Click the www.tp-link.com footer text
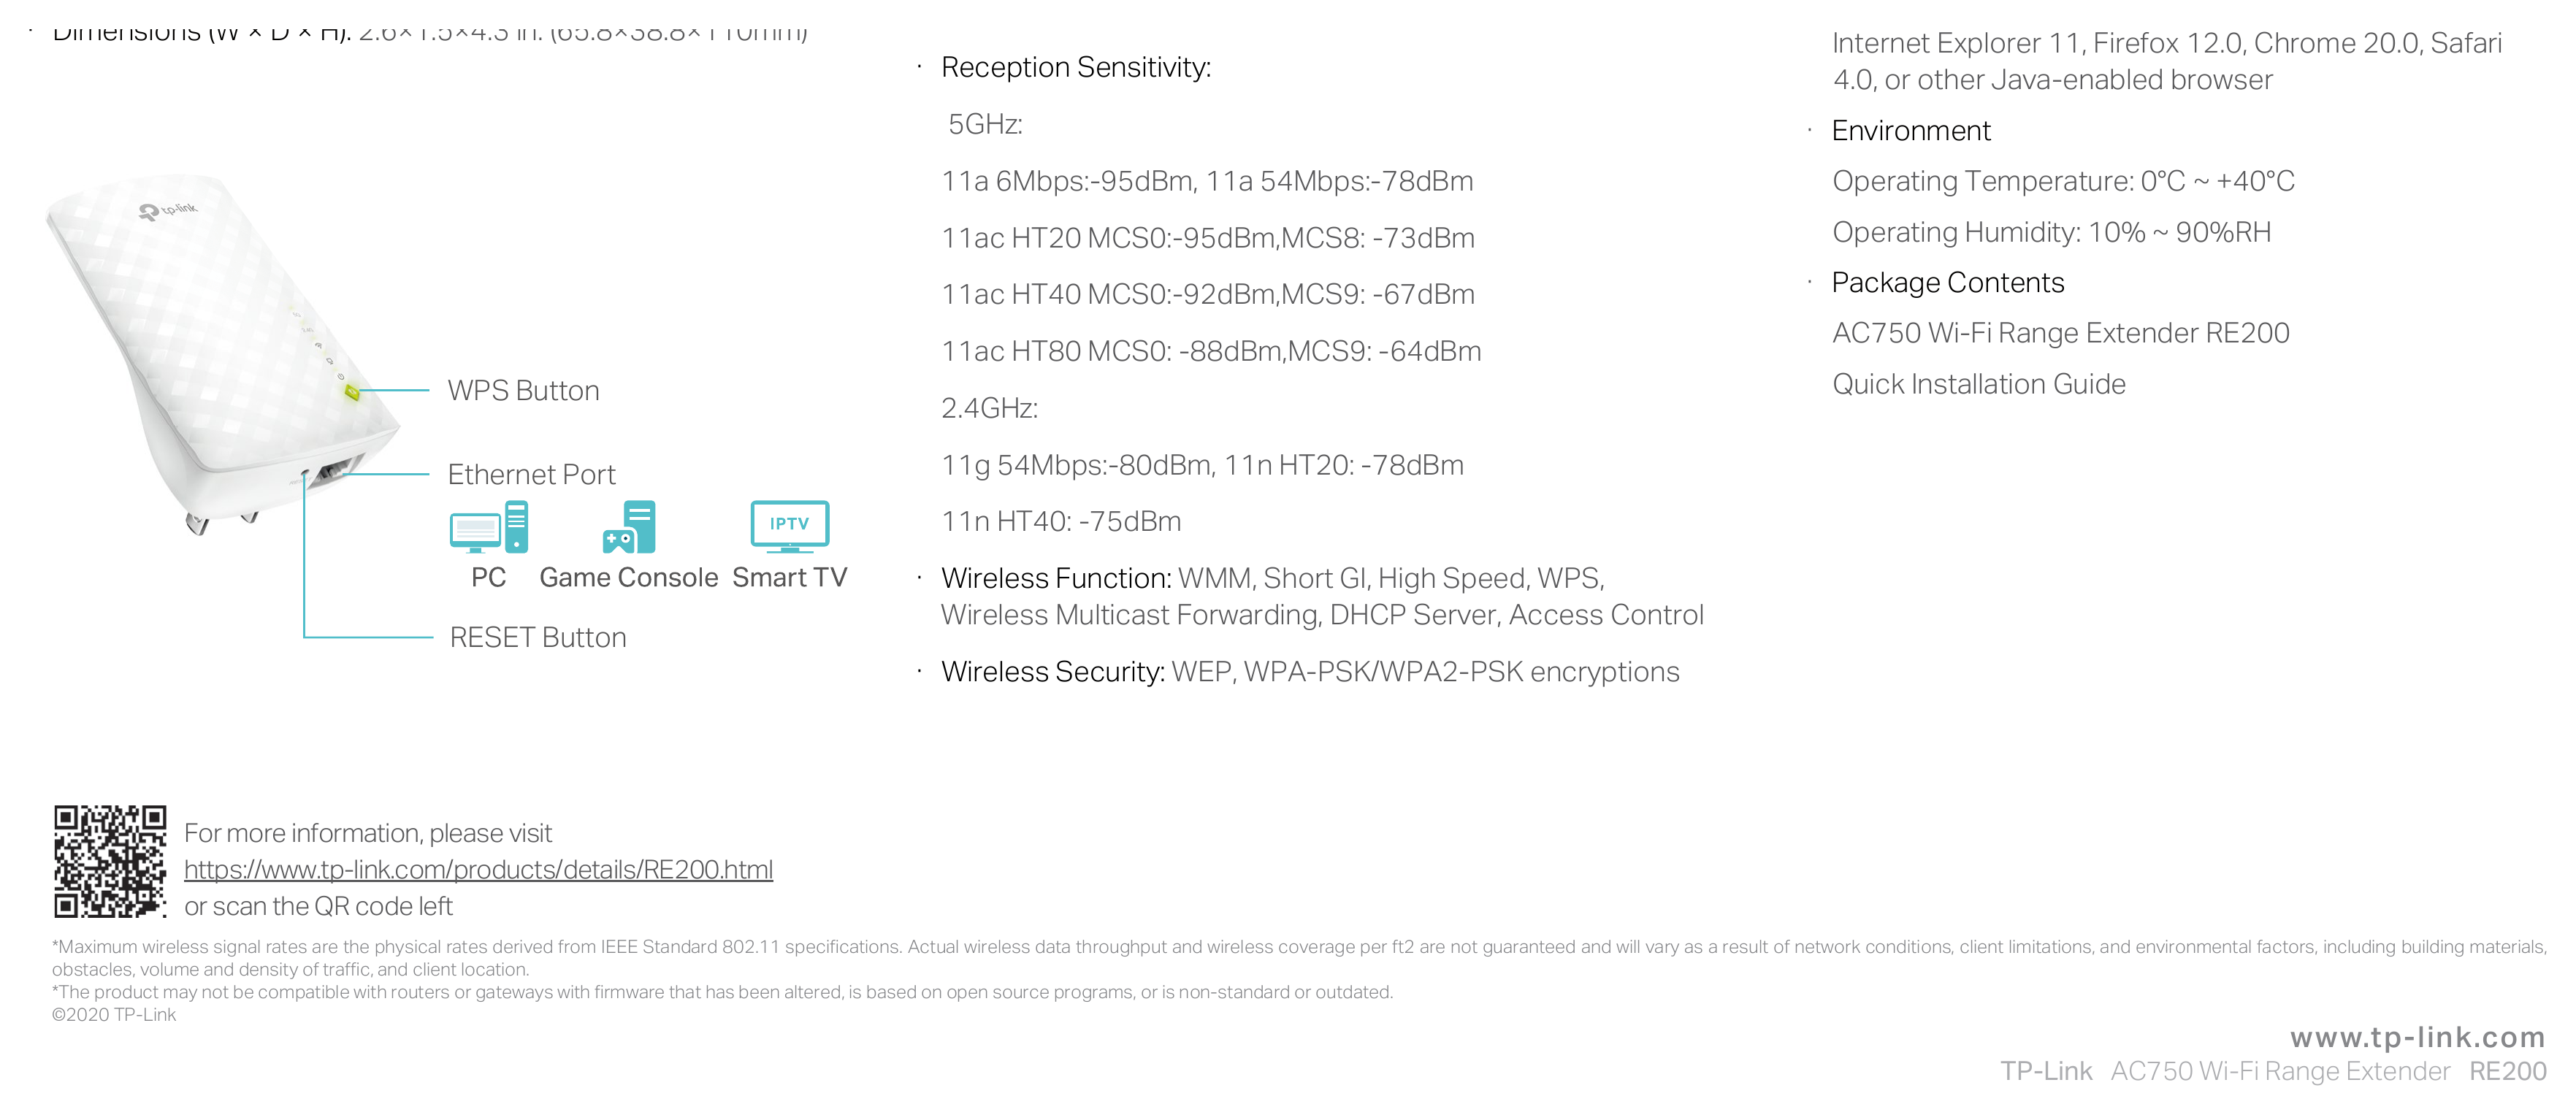The image size is (2576, 1115). click(x=2418, y=1037)
